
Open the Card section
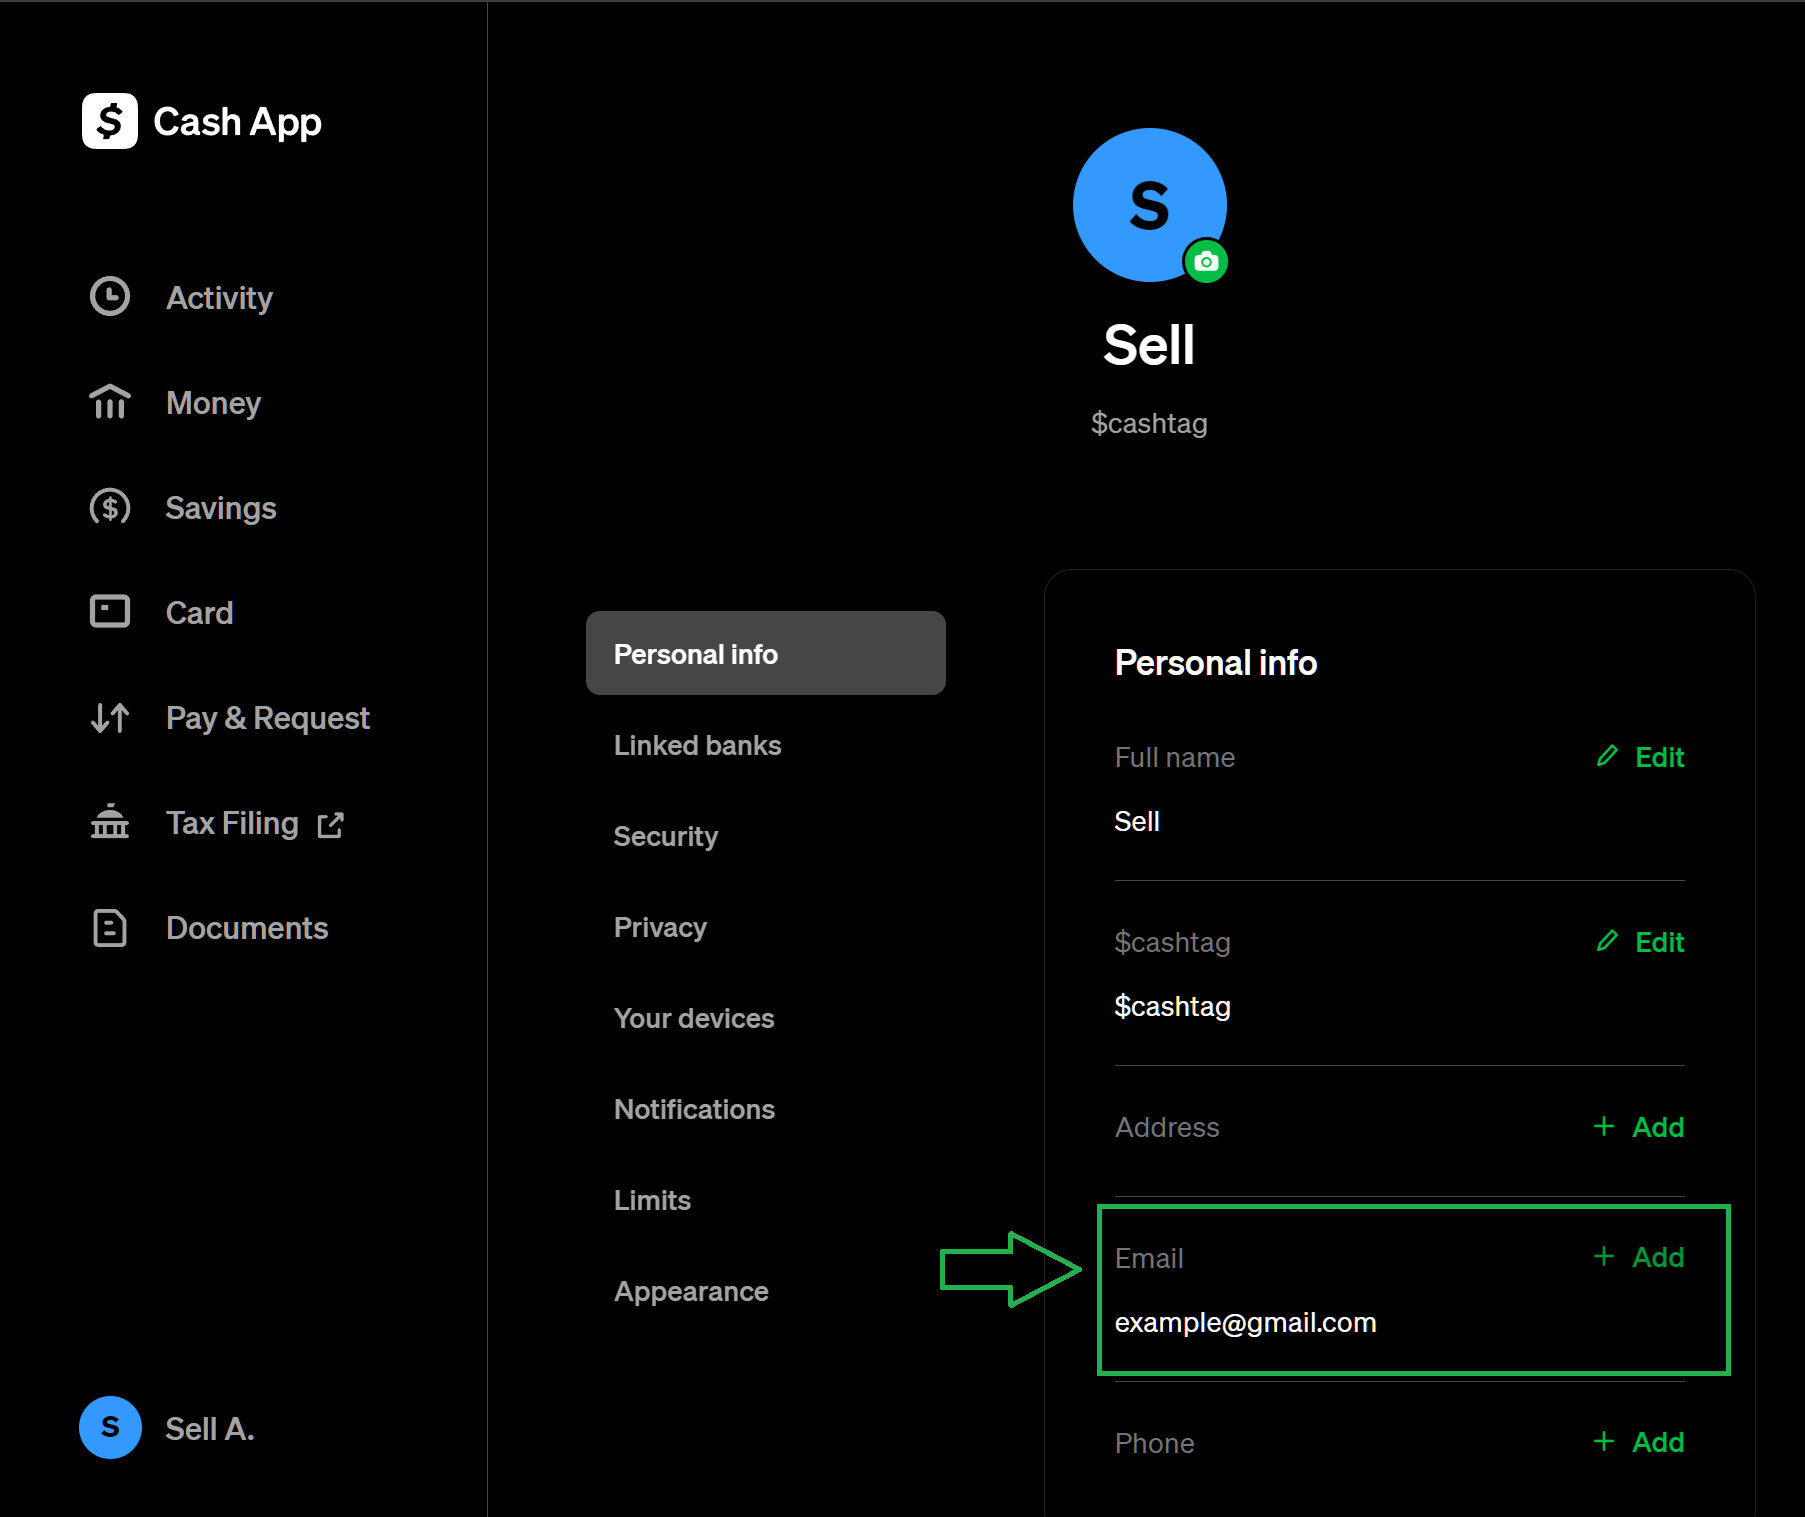[199, 612]
